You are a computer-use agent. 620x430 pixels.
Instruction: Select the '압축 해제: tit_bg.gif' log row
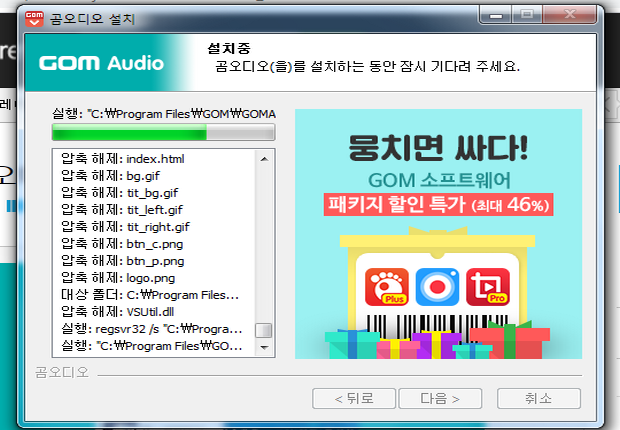click(x=154, y=193)
